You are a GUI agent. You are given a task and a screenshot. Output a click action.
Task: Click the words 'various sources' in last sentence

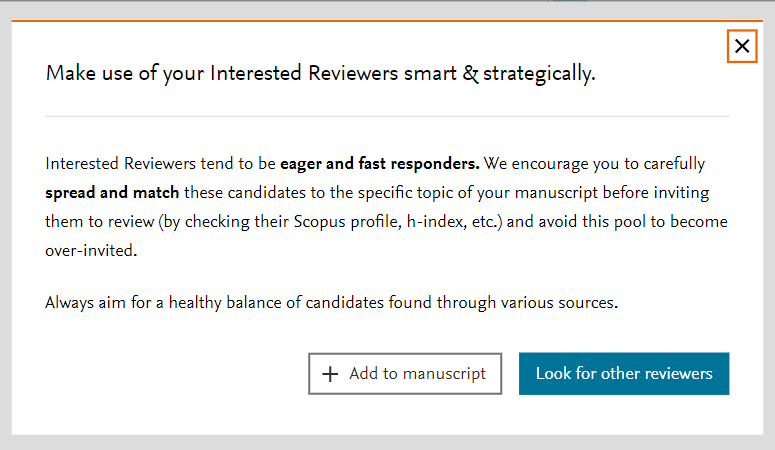(x=559, y=302)
